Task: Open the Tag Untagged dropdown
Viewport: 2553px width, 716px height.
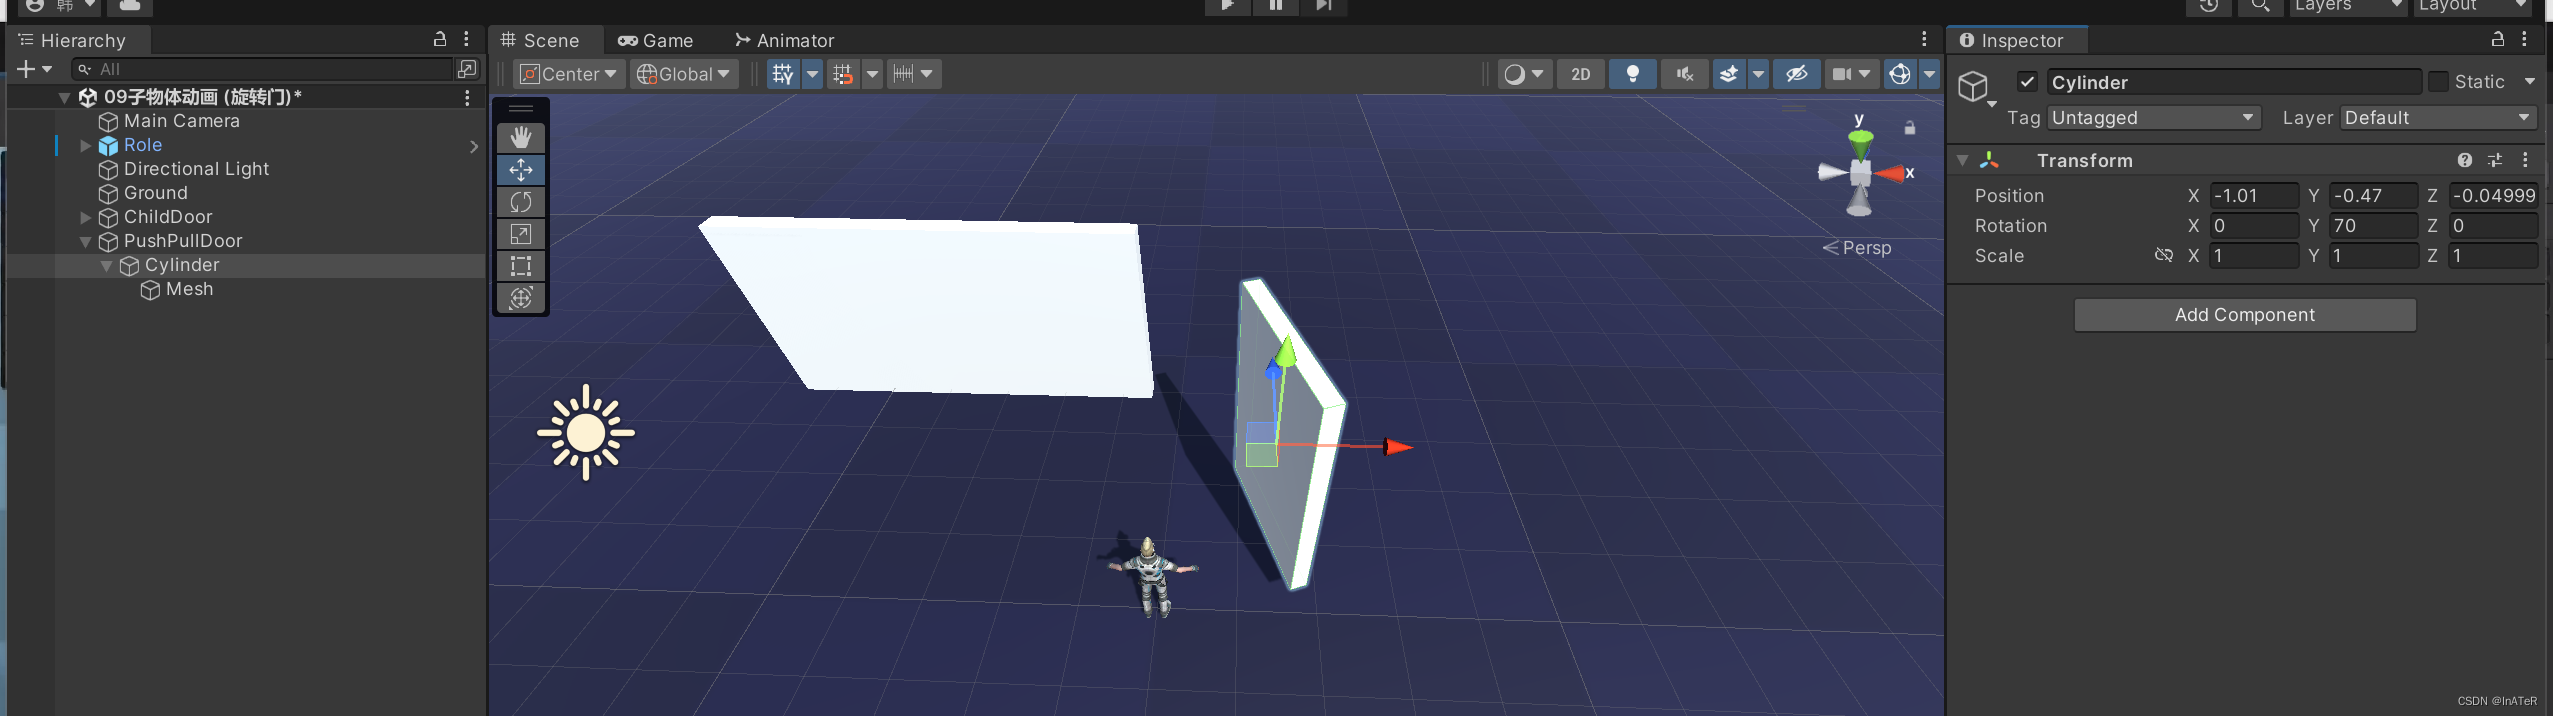Action: 2153,118
